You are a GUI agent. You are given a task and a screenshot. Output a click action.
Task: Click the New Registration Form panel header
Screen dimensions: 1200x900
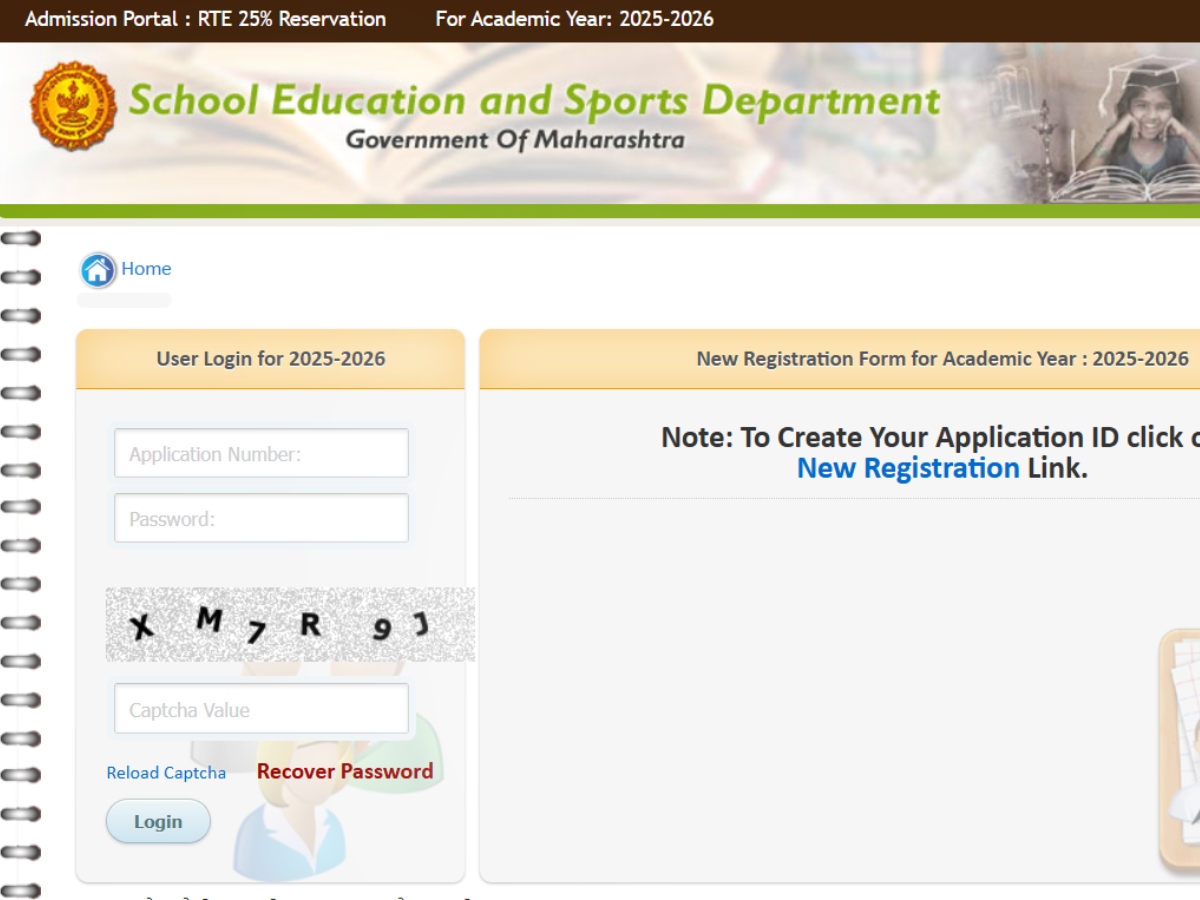[x=942, y=359]
